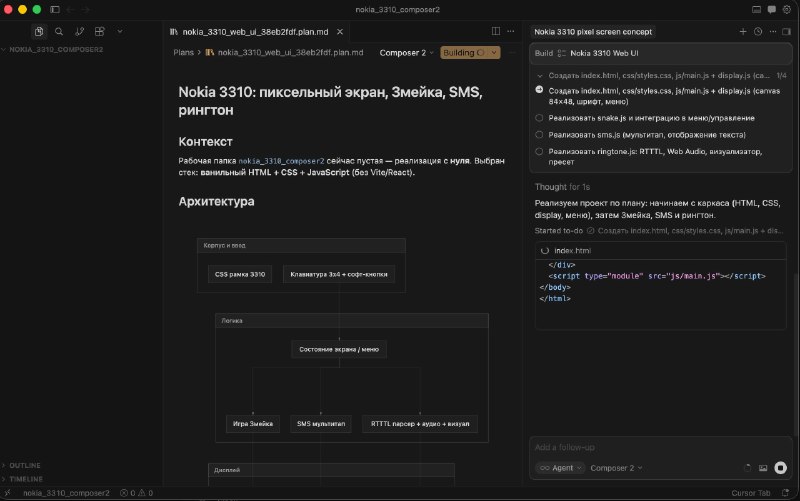Click the 'Started to-do' status line
This screenshot has height=501, width=800.
[x=659, y=231]
